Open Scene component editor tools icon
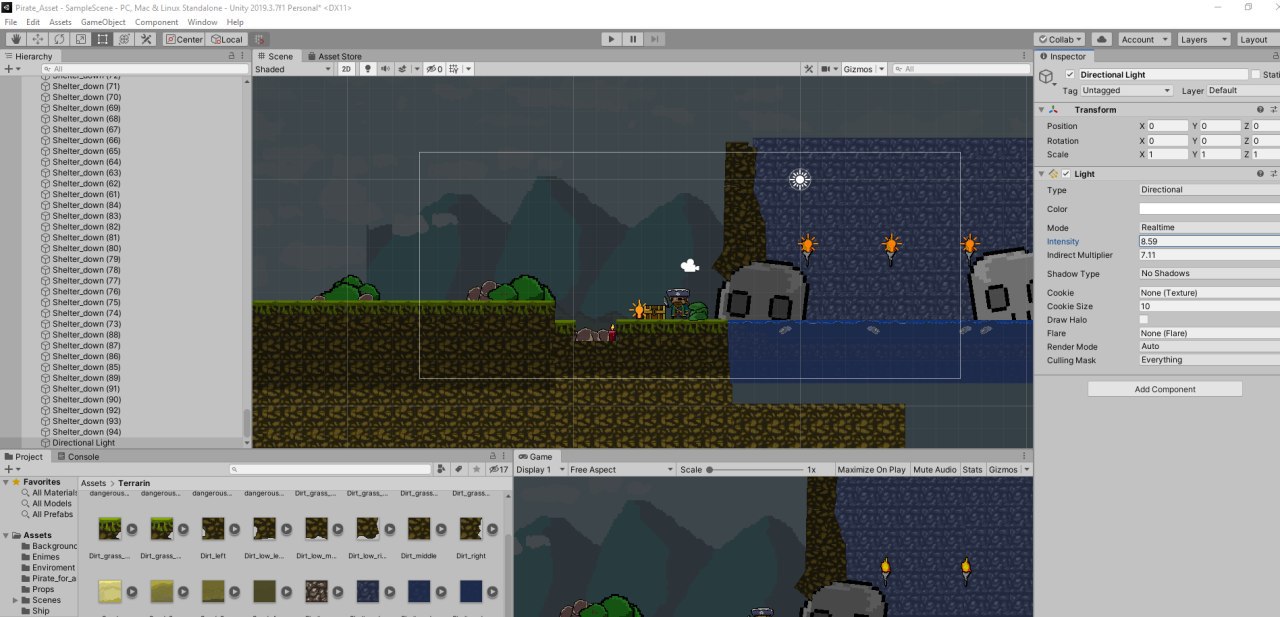Screen dimensions: 1280x617 [x=809, y=69]
